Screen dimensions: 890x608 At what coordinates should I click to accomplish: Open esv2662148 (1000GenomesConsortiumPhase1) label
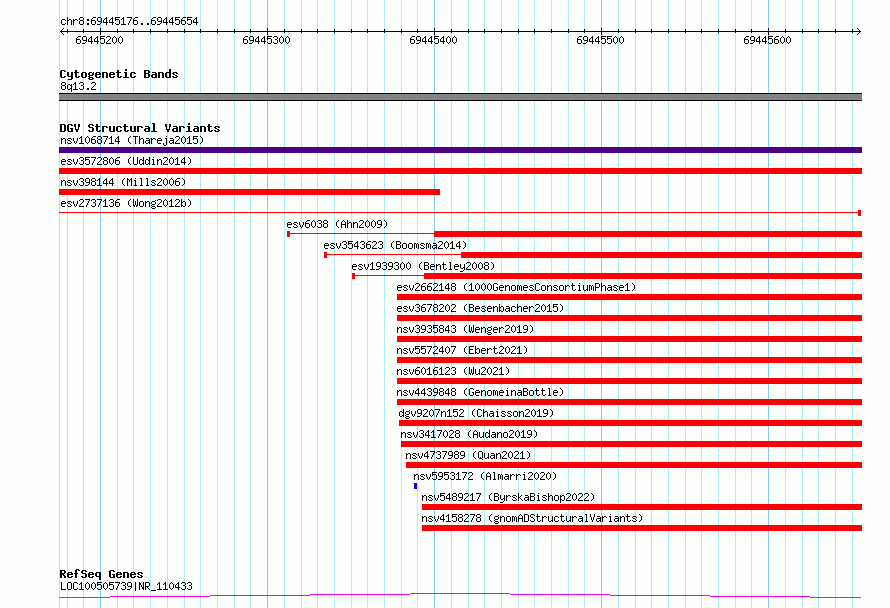[x=517, y=287]
